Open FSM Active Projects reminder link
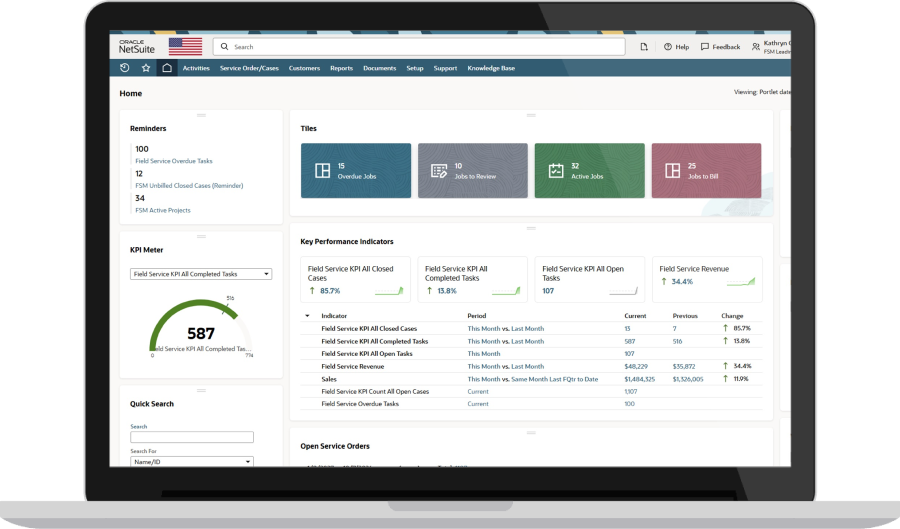The image size is (900, 529). tap(163, 211)
